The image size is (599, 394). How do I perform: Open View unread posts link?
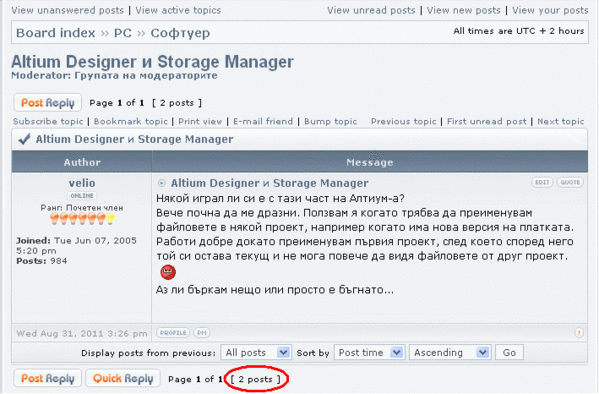coord(371,10)
